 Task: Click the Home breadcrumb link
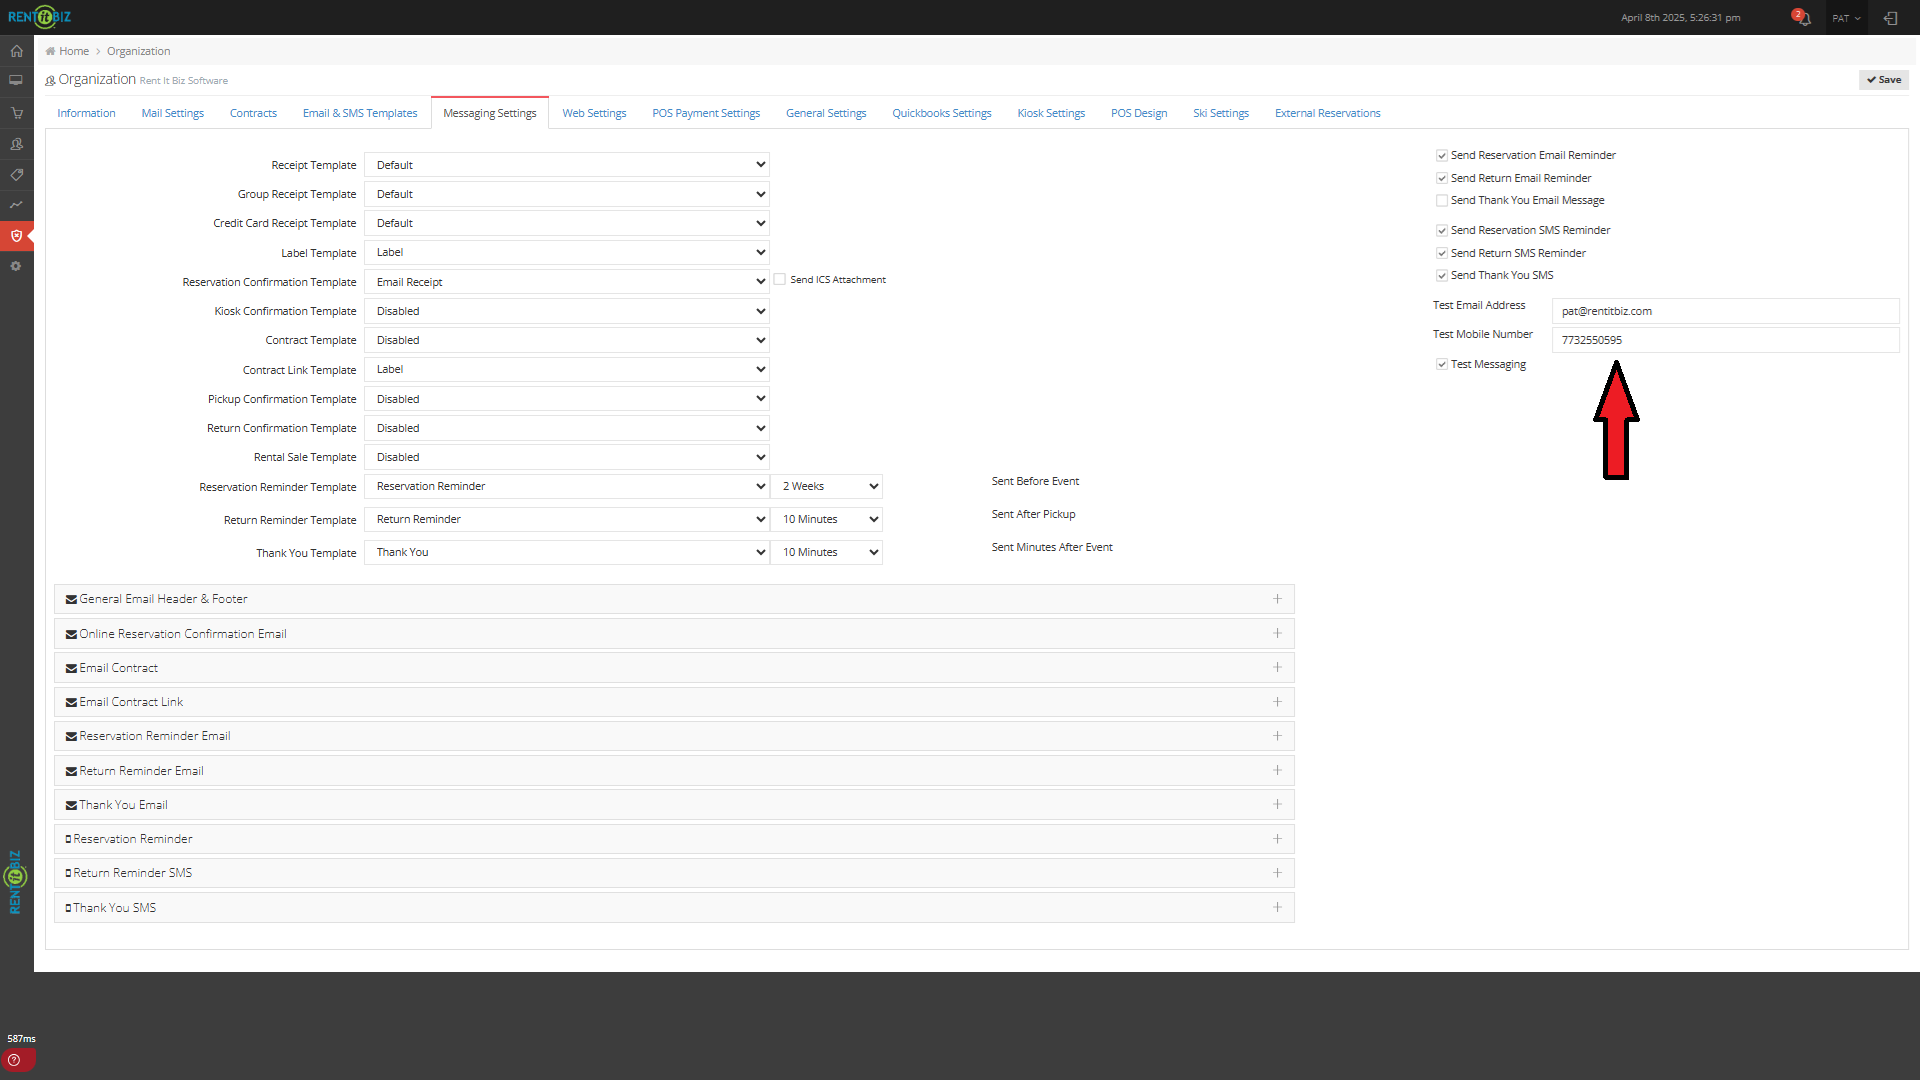click(73, 51)
